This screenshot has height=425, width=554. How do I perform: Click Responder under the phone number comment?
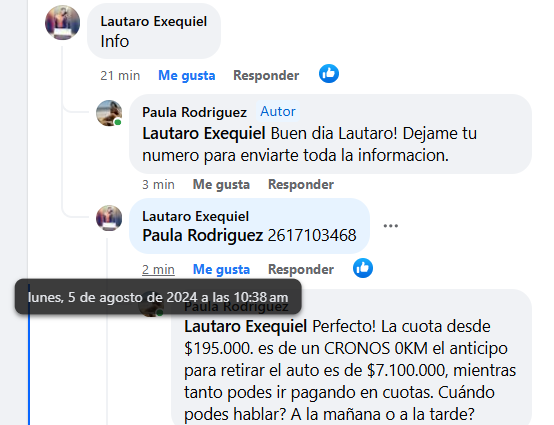[x=301, y=270]
